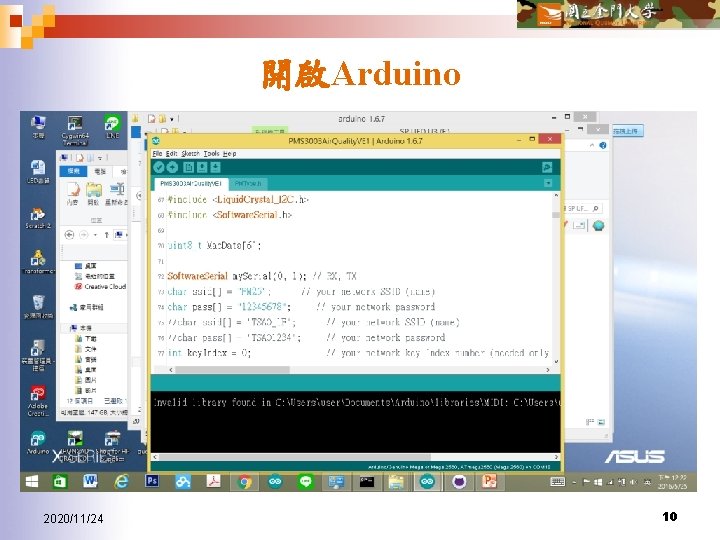Click the Up arrow in the File Explorer window
Viewport: 720px width, 540px height.
click(106, 235)
